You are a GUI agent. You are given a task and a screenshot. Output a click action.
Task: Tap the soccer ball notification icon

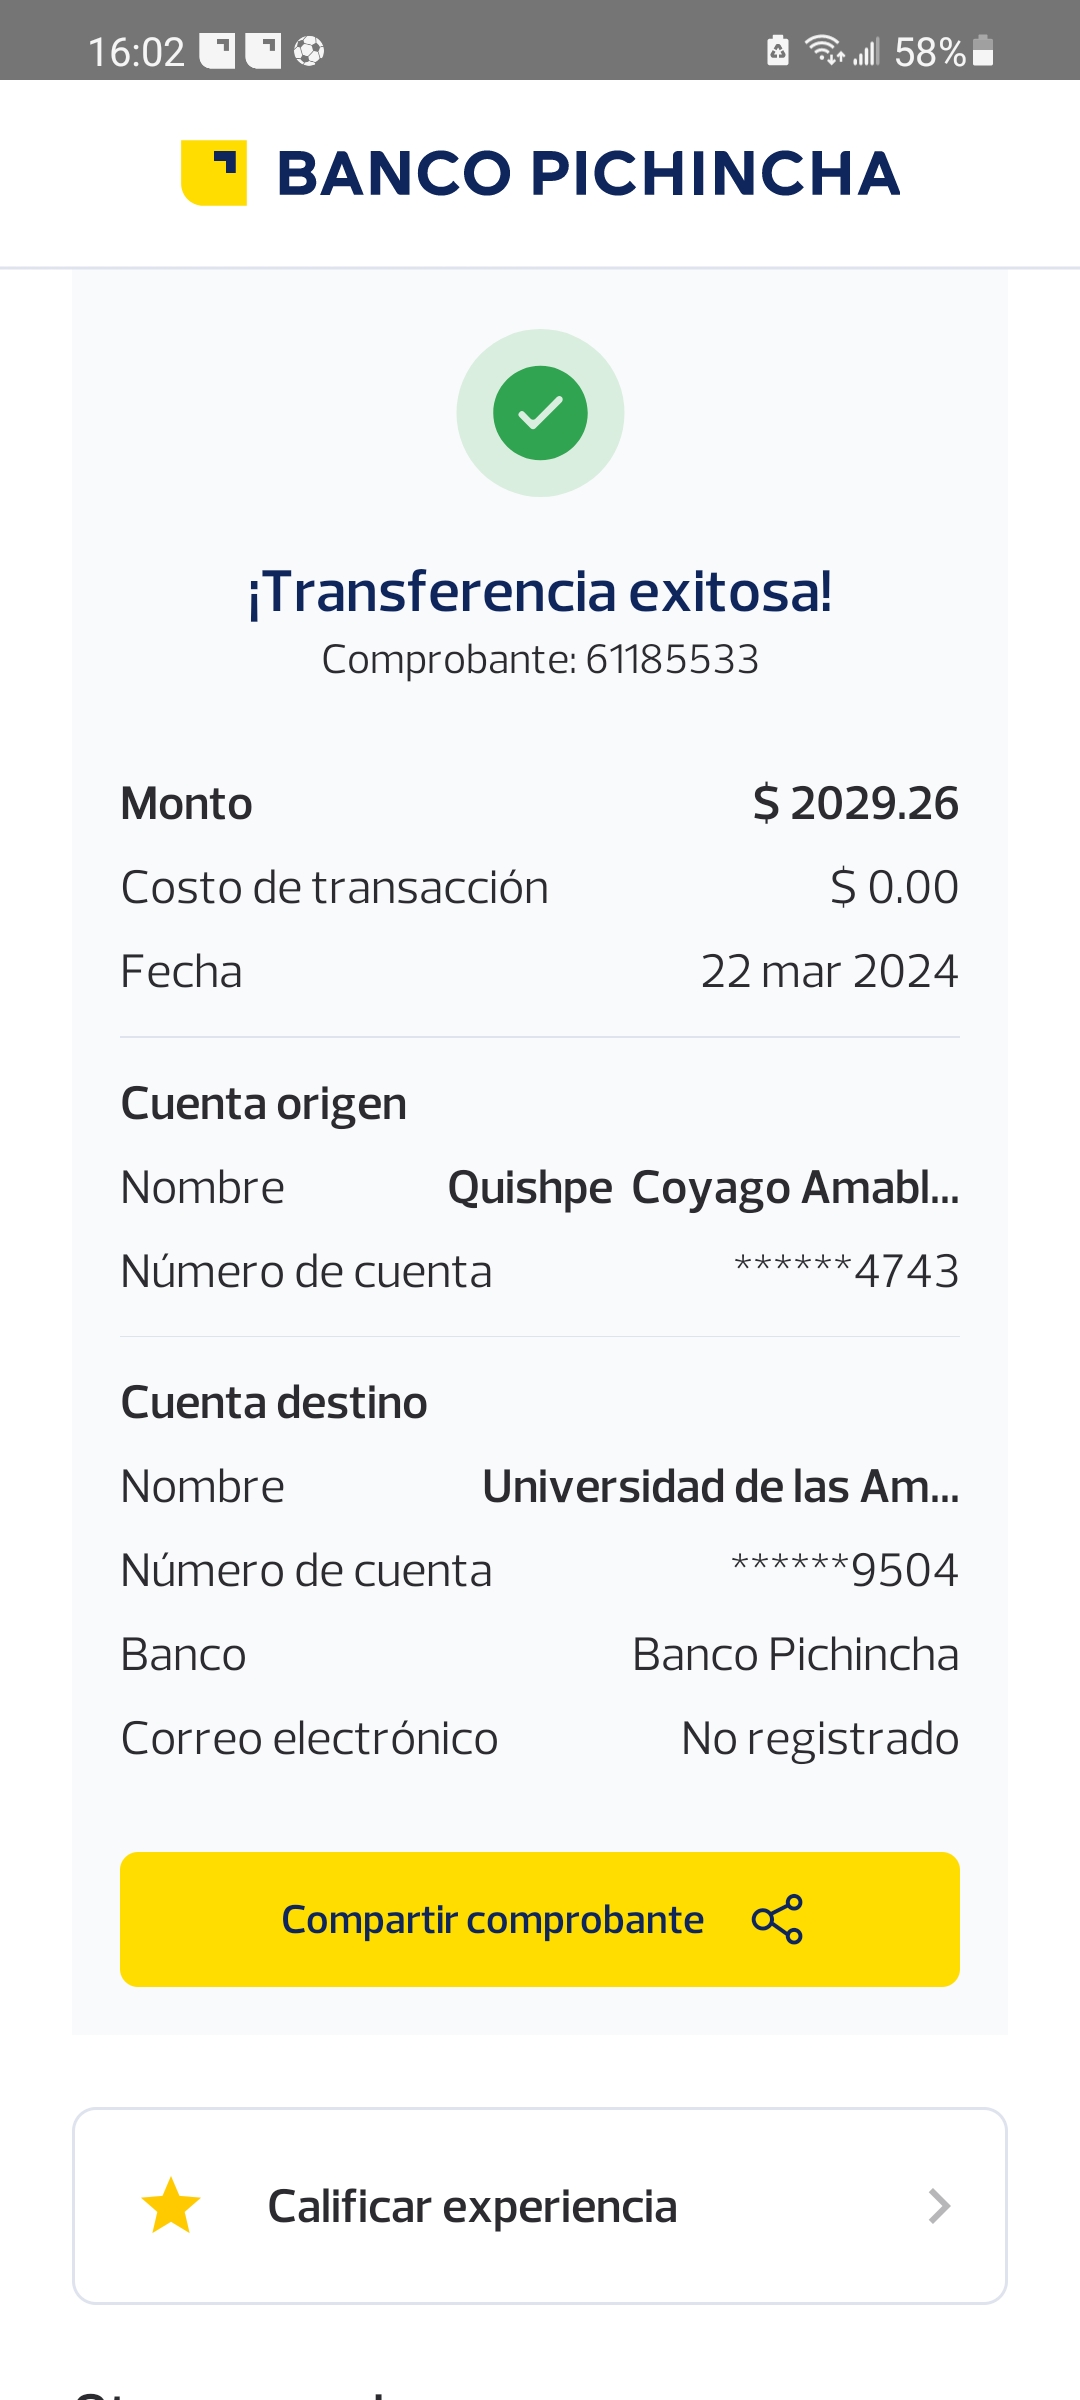(x=309, y=50)
